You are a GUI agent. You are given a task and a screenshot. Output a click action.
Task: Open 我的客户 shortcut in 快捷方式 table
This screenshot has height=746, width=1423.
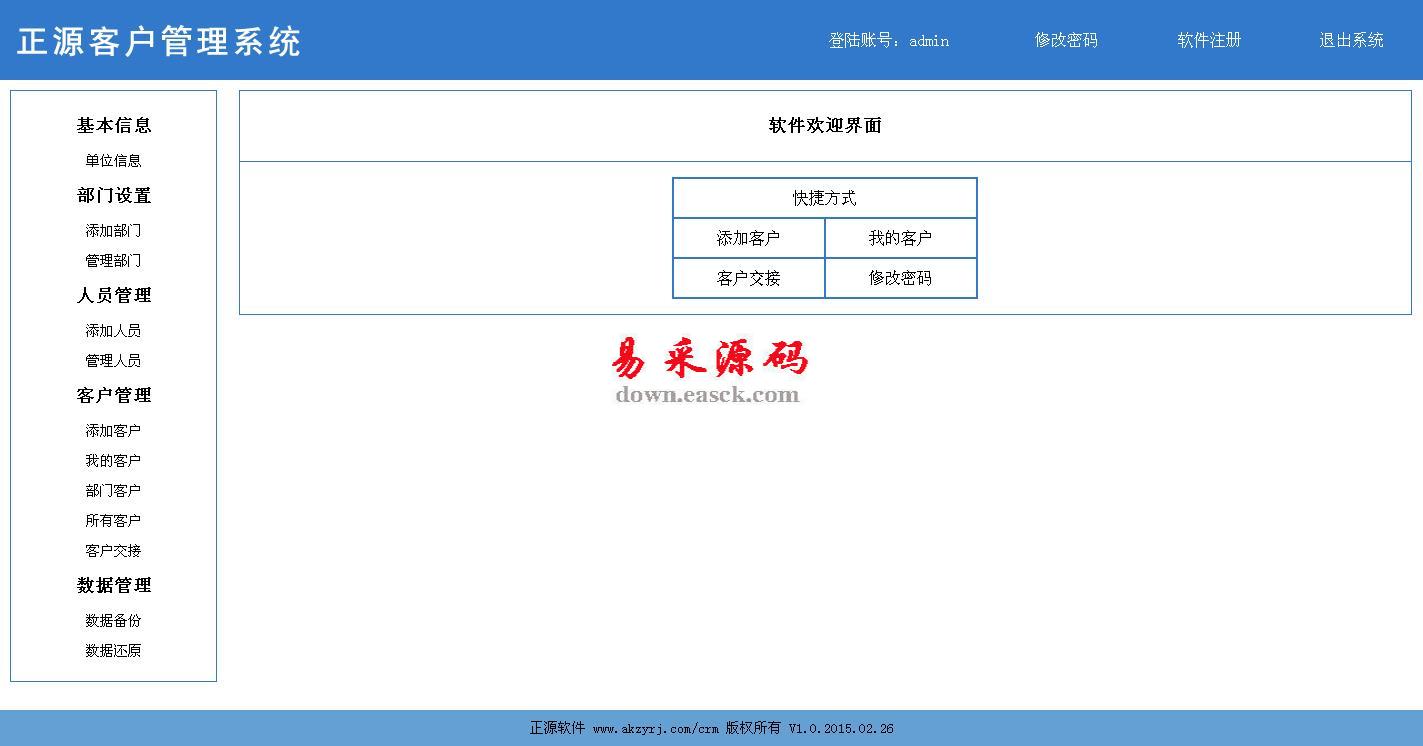(x=900, y=238)
